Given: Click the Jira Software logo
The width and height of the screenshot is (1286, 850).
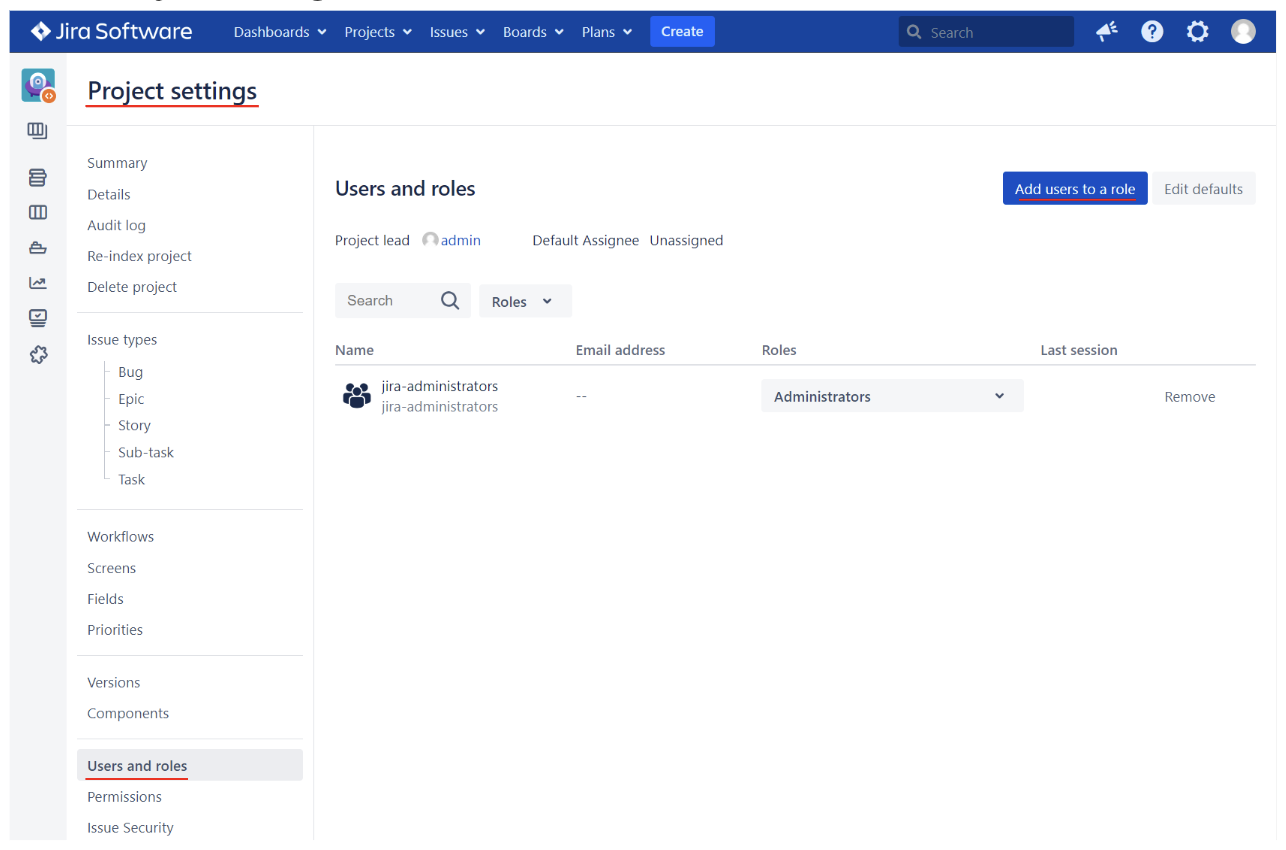Looking at the screenshot, I should click(111, 31).
